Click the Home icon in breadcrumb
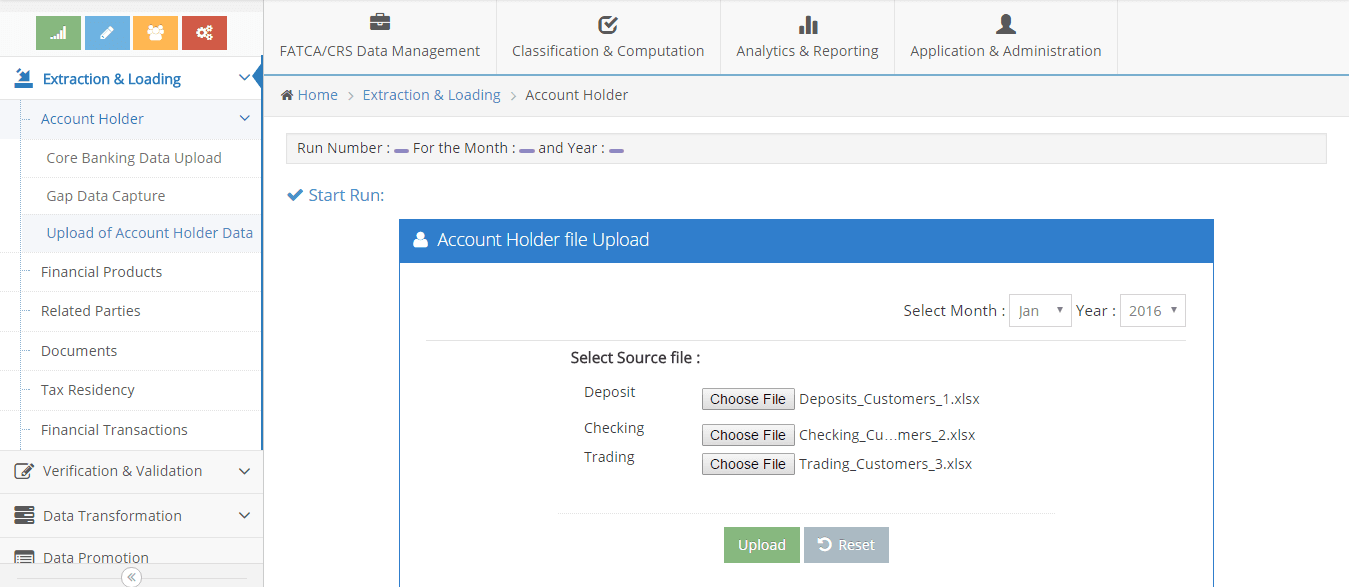 click(287, 95)
